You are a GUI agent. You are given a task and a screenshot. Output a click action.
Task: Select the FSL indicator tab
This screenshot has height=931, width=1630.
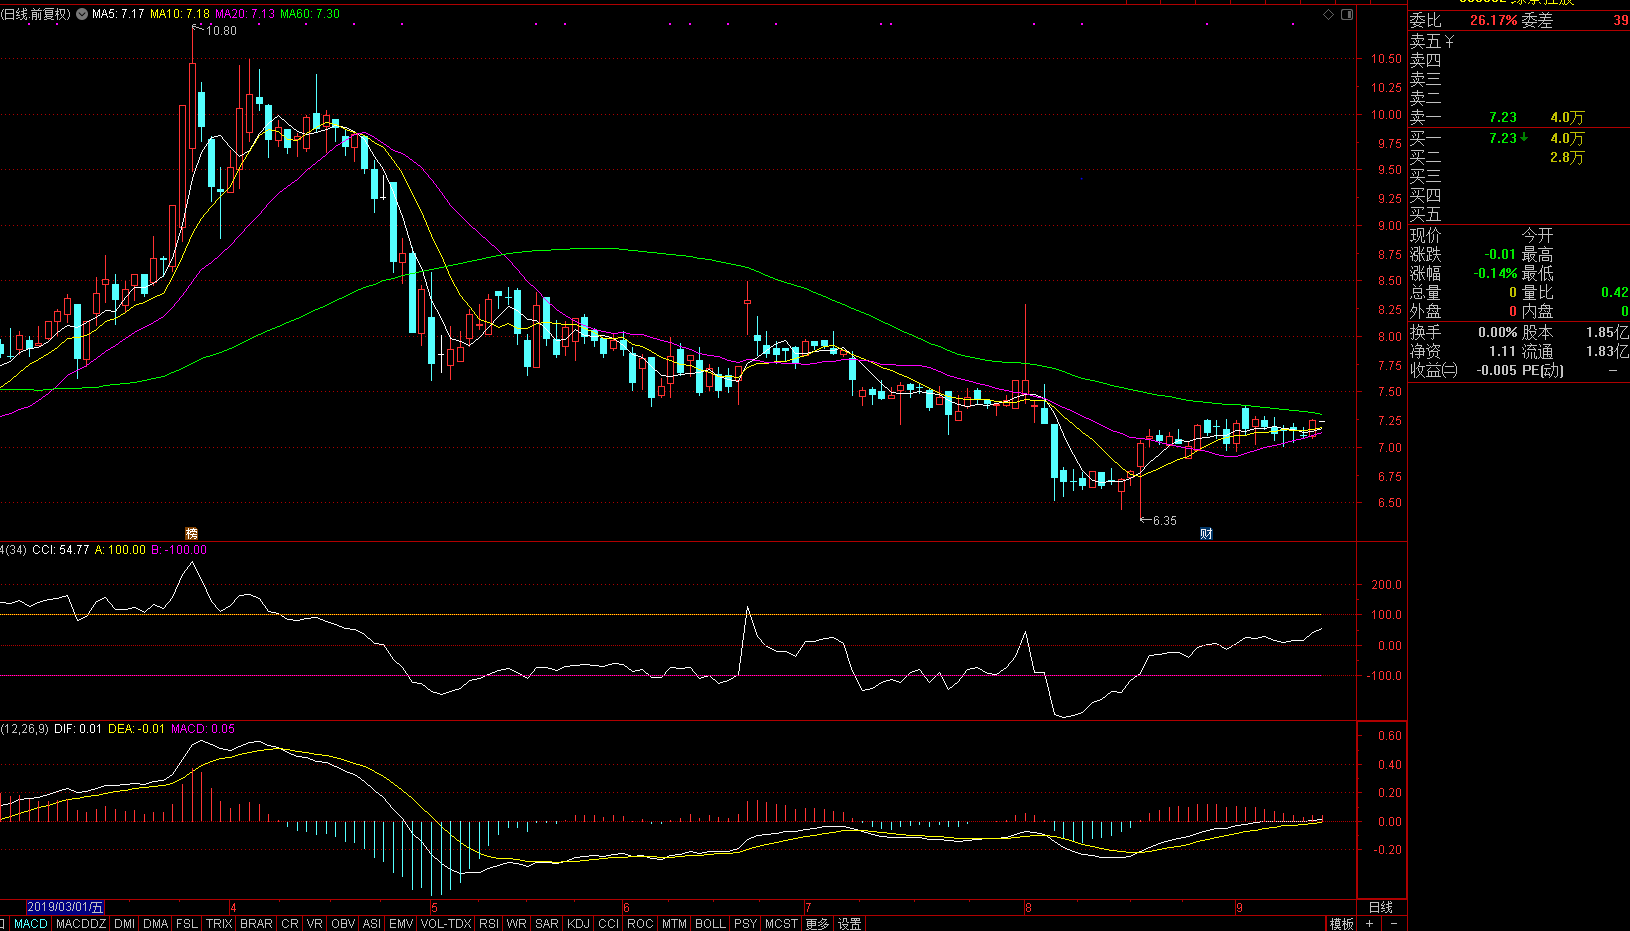187,924
